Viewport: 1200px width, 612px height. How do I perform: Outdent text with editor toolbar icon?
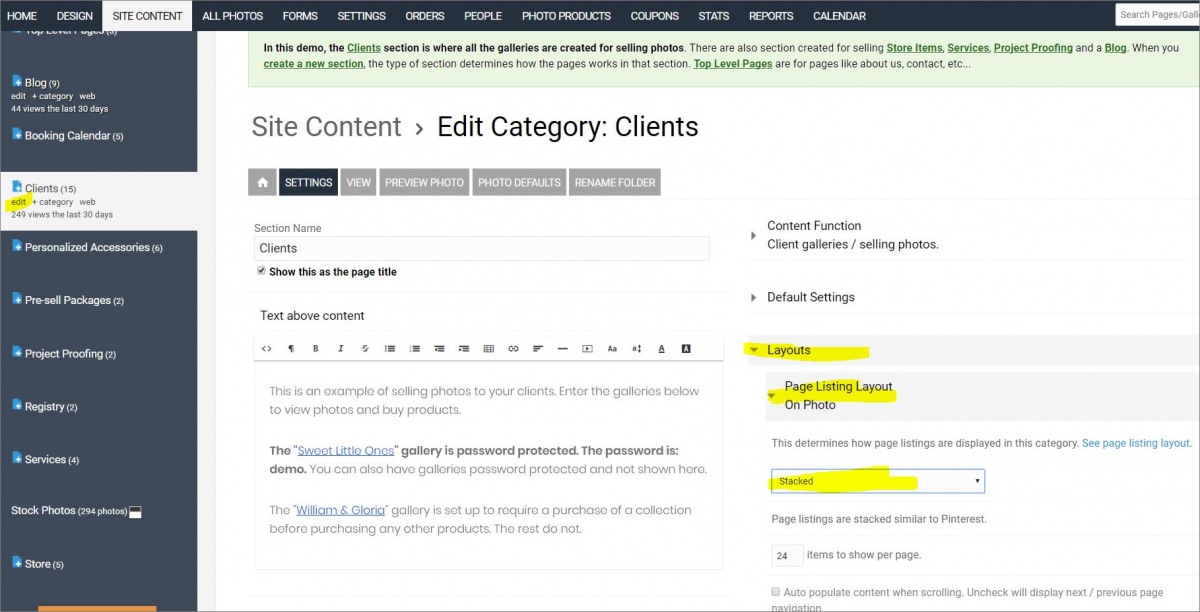(x=439, y=349)
